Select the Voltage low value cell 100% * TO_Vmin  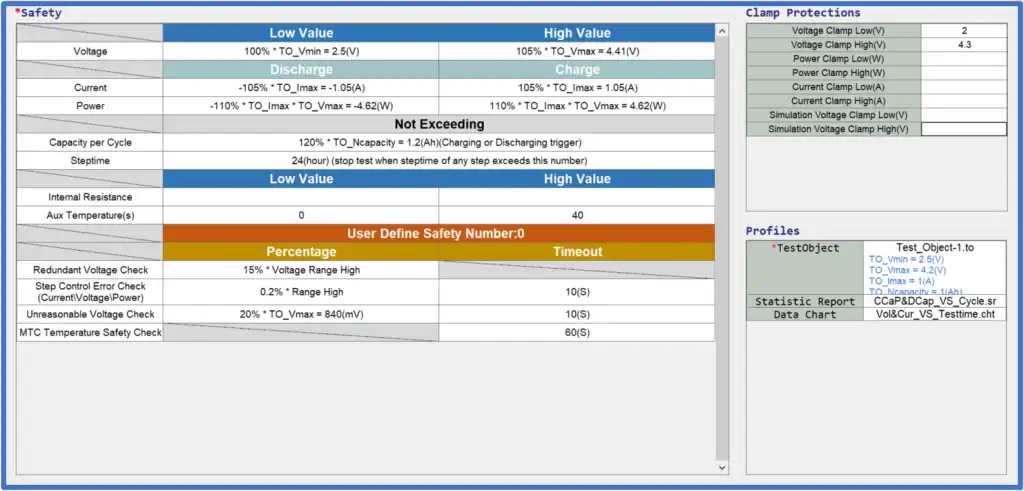click(301, 51)
